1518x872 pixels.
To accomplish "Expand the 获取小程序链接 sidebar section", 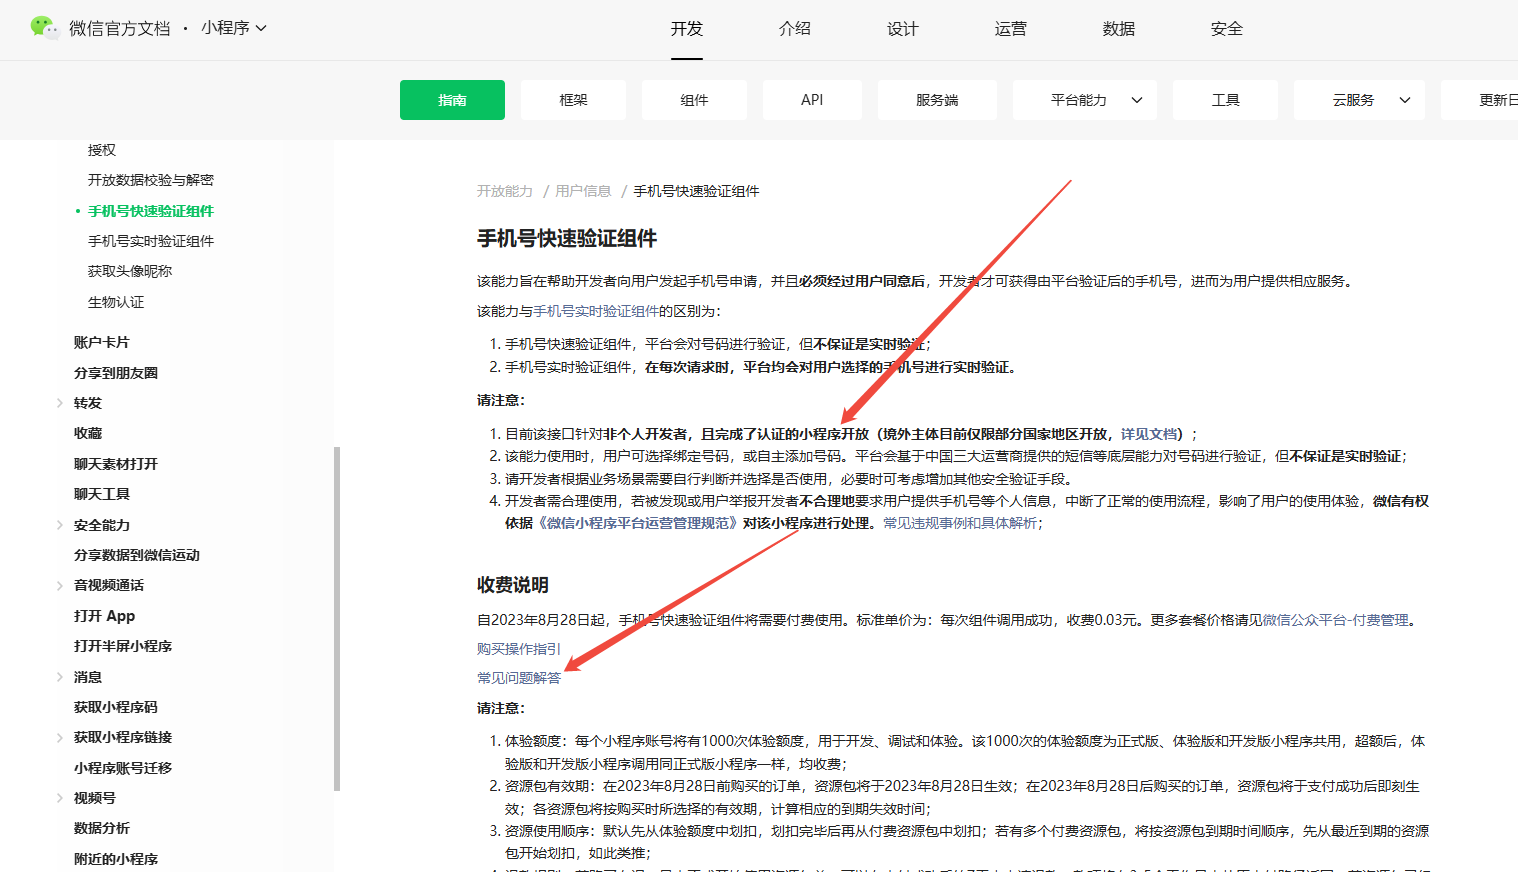I will click(60, 737).
